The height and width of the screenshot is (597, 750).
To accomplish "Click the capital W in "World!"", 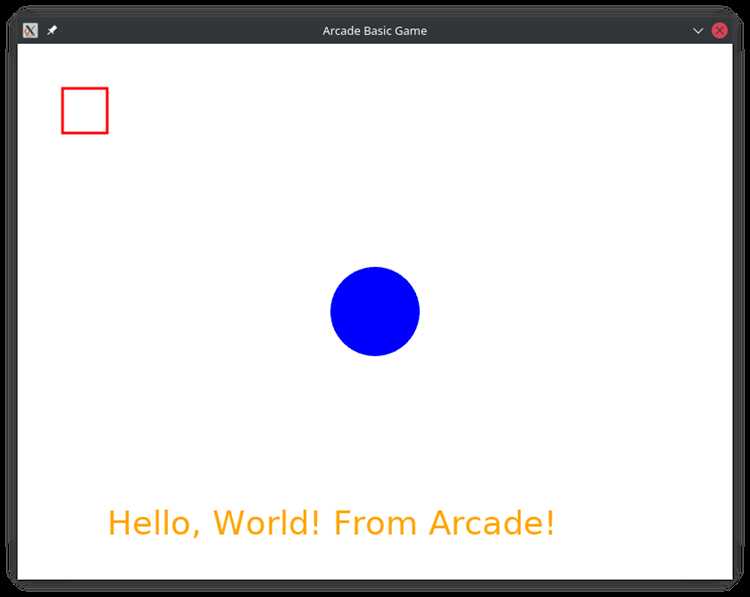I will coord(231,523).
